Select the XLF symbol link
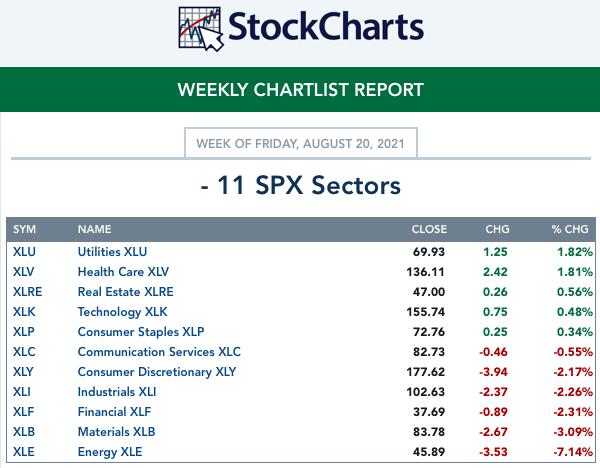 pos(23,412)
